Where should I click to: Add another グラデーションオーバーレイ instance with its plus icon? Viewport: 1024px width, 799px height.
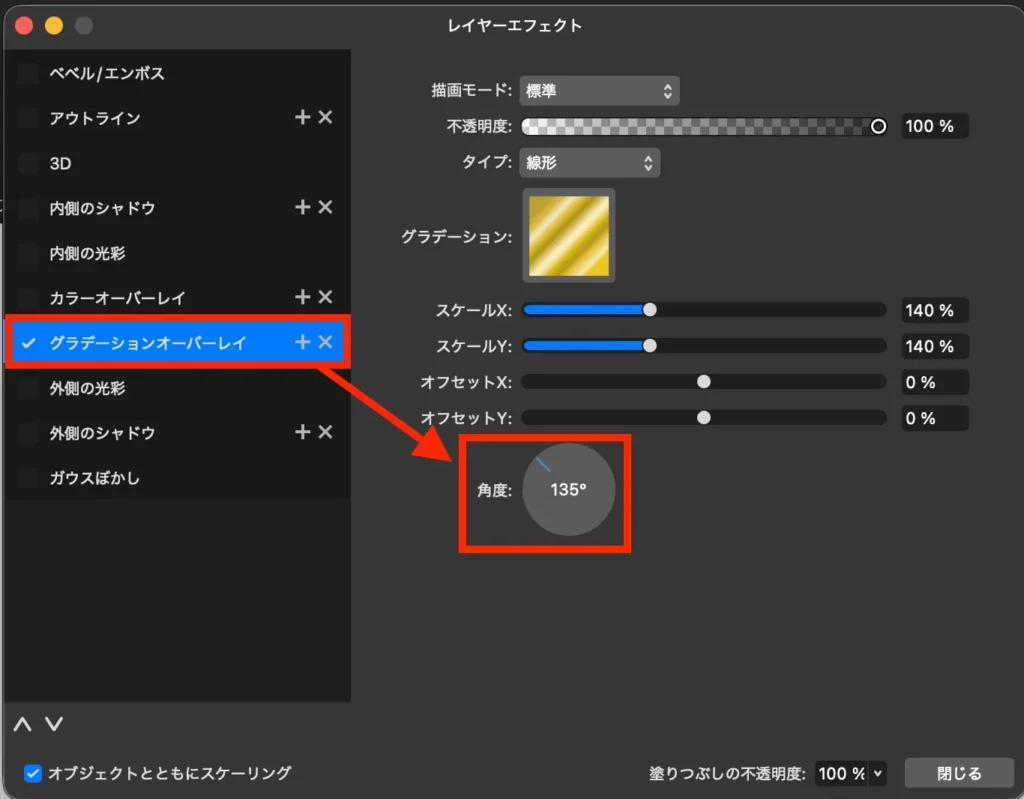point(302,342)
